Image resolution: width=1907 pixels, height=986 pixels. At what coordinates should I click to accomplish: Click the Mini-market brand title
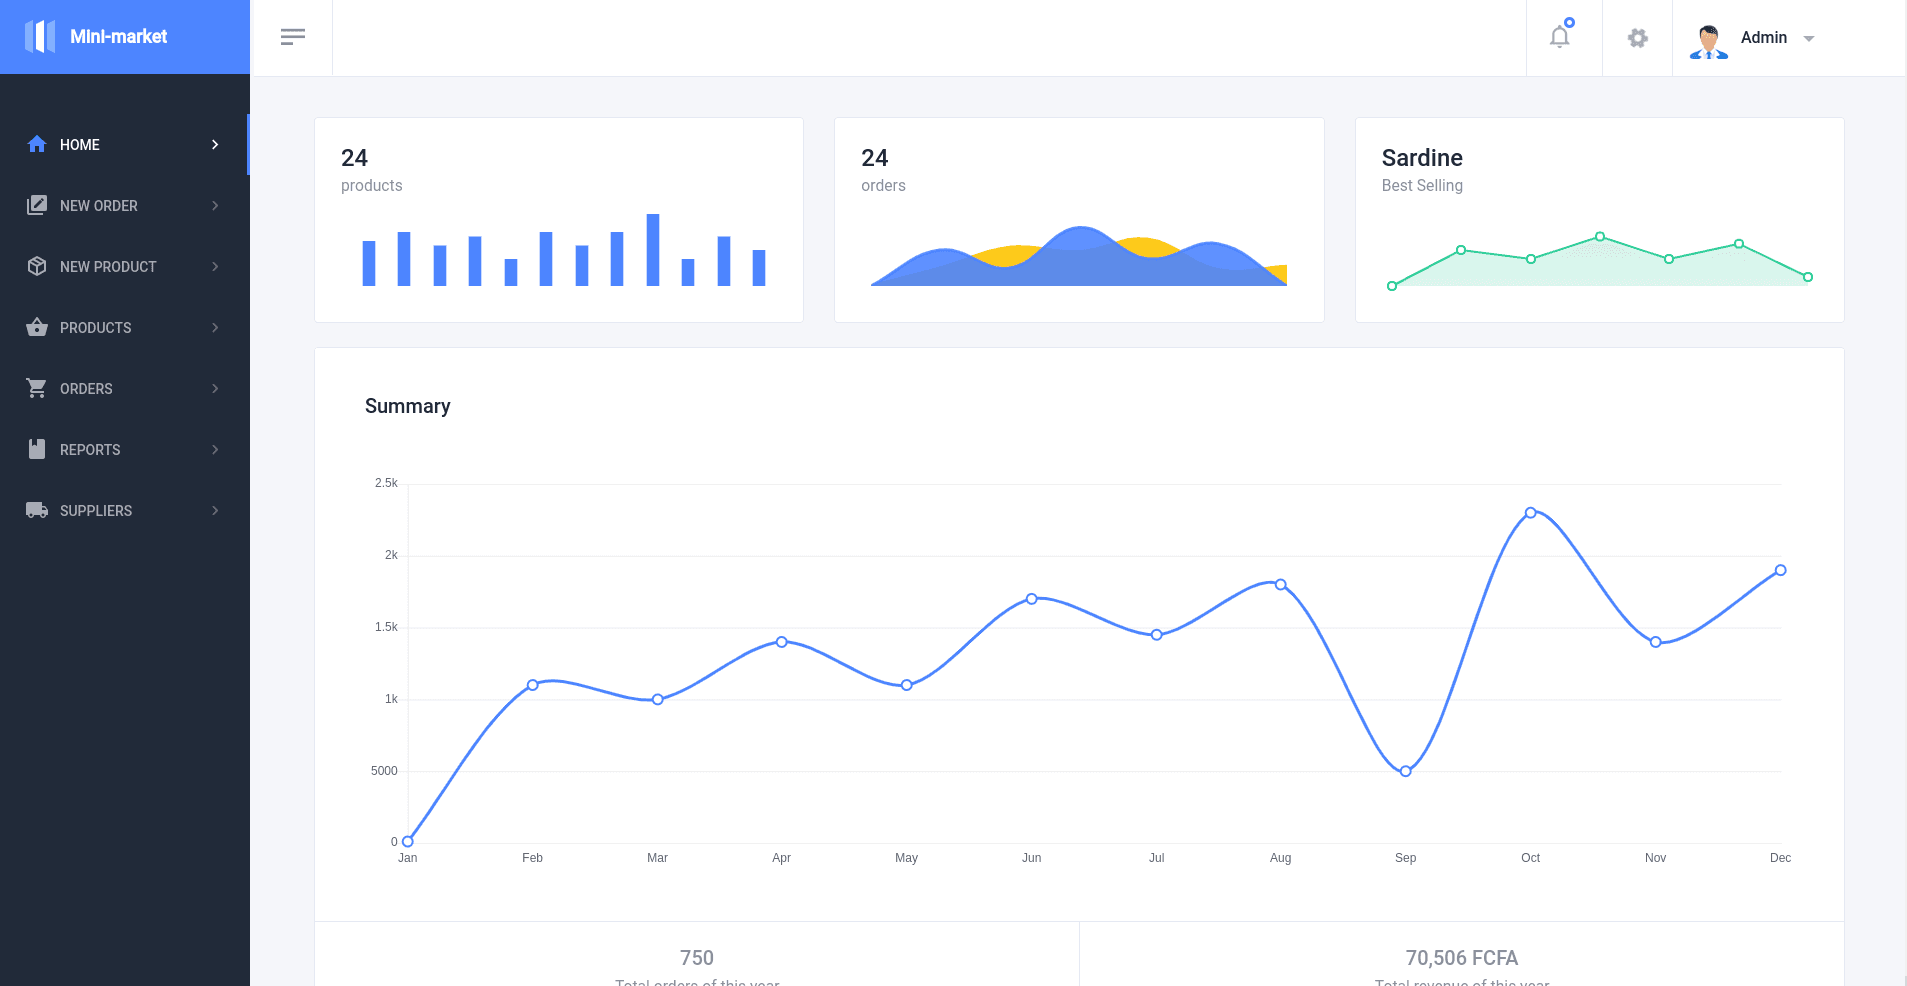pos(118,37)
